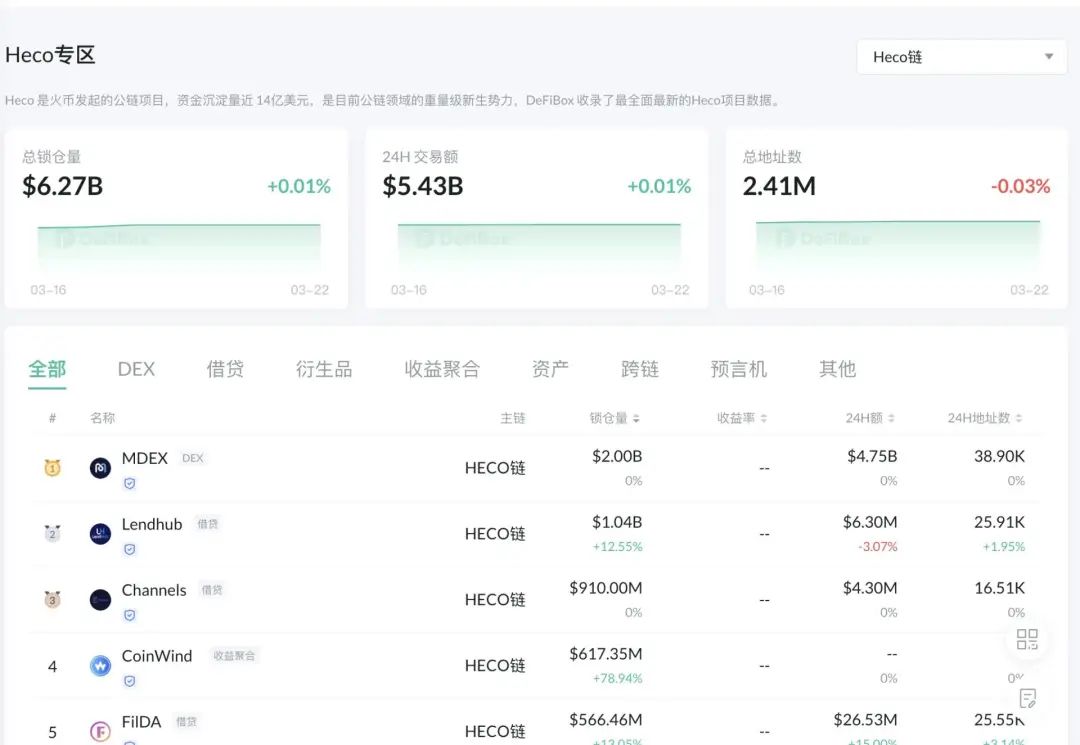Switch to the 预言机 tab

[738, 369]
